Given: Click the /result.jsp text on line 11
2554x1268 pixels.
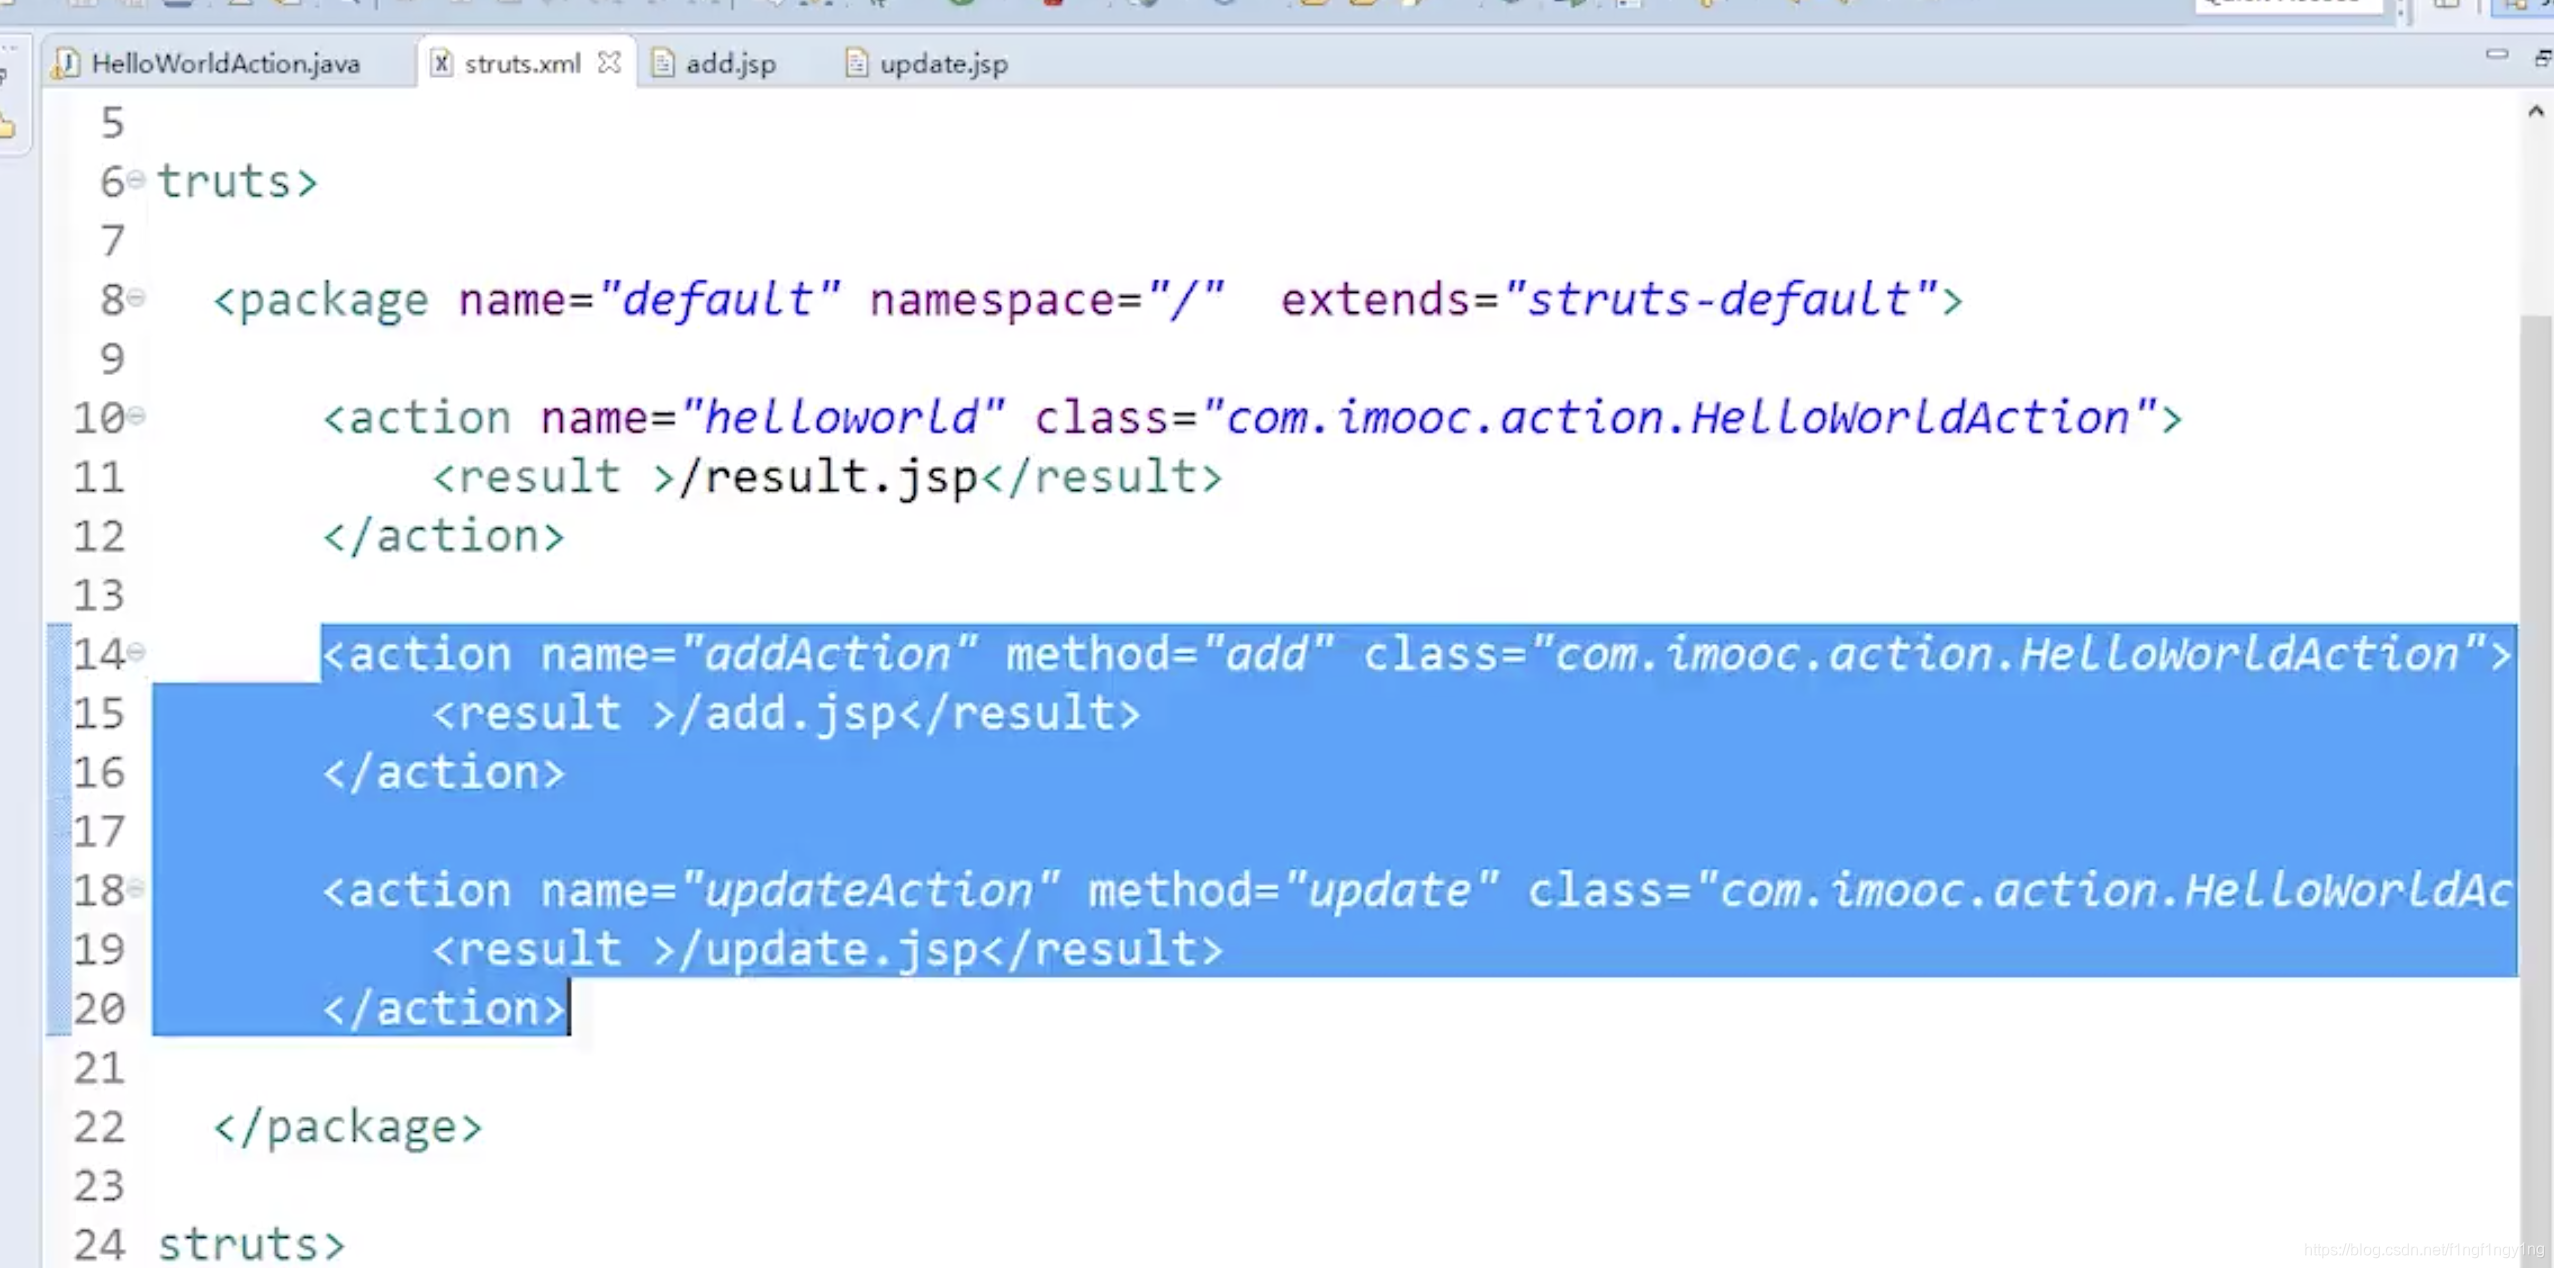Looking at the screenshot, I should click(828, 478).
